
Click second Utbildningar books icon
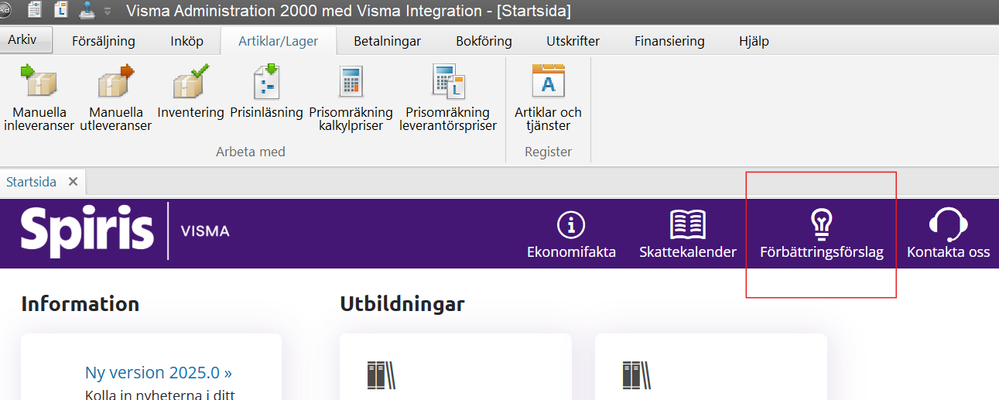[x=636, y=375]
